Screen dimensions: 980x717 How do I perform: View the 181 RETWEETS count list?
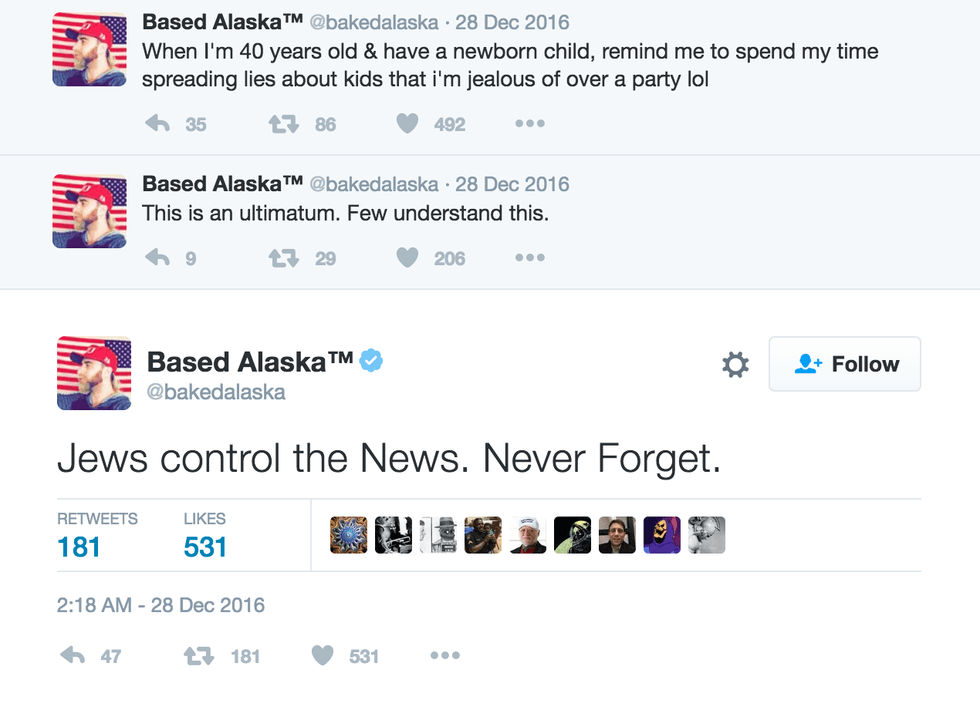pyautogui.click(x=79, y=546)
